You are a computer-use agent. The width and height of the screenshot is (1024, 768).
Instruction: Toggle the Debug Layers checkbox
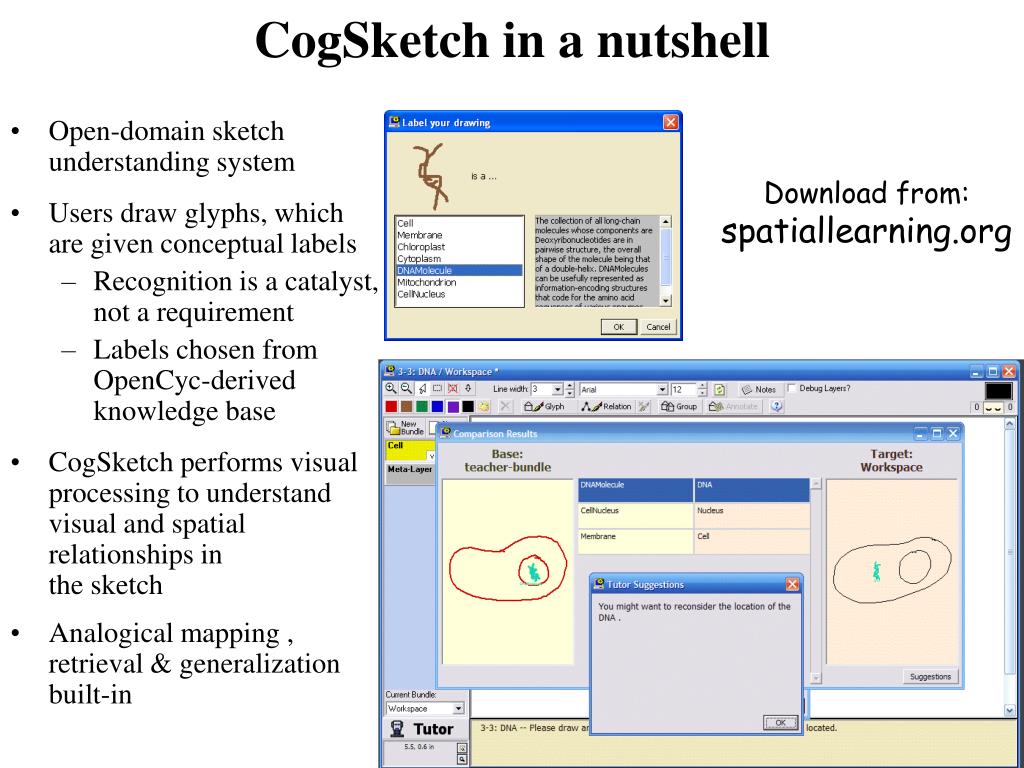click(792, 388)
